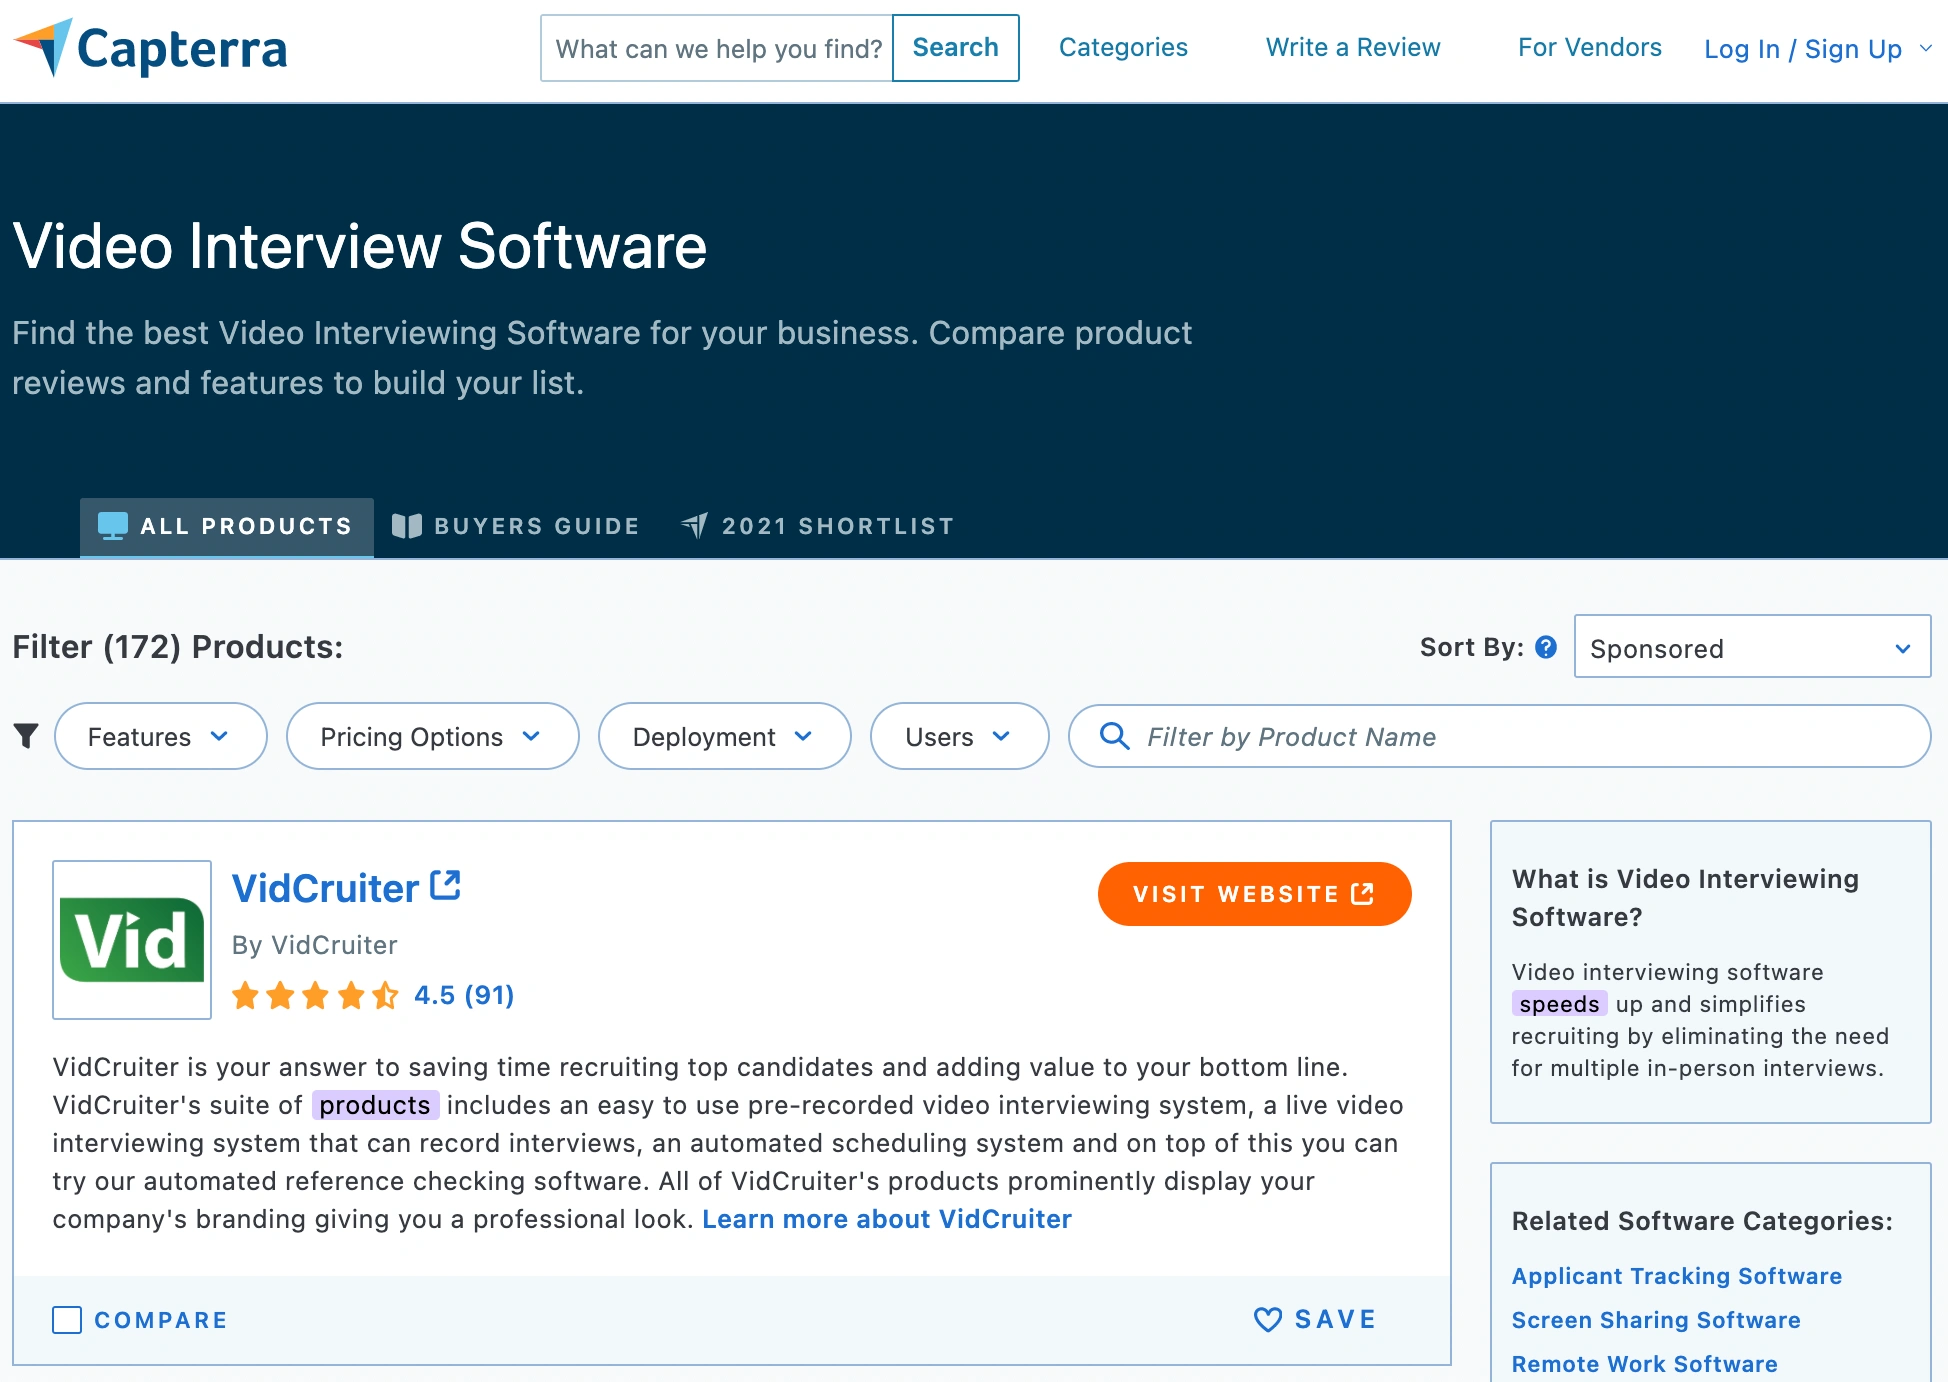
Task: Click the external link icon beside VidCruiter
Action: (x=445, y=885)
